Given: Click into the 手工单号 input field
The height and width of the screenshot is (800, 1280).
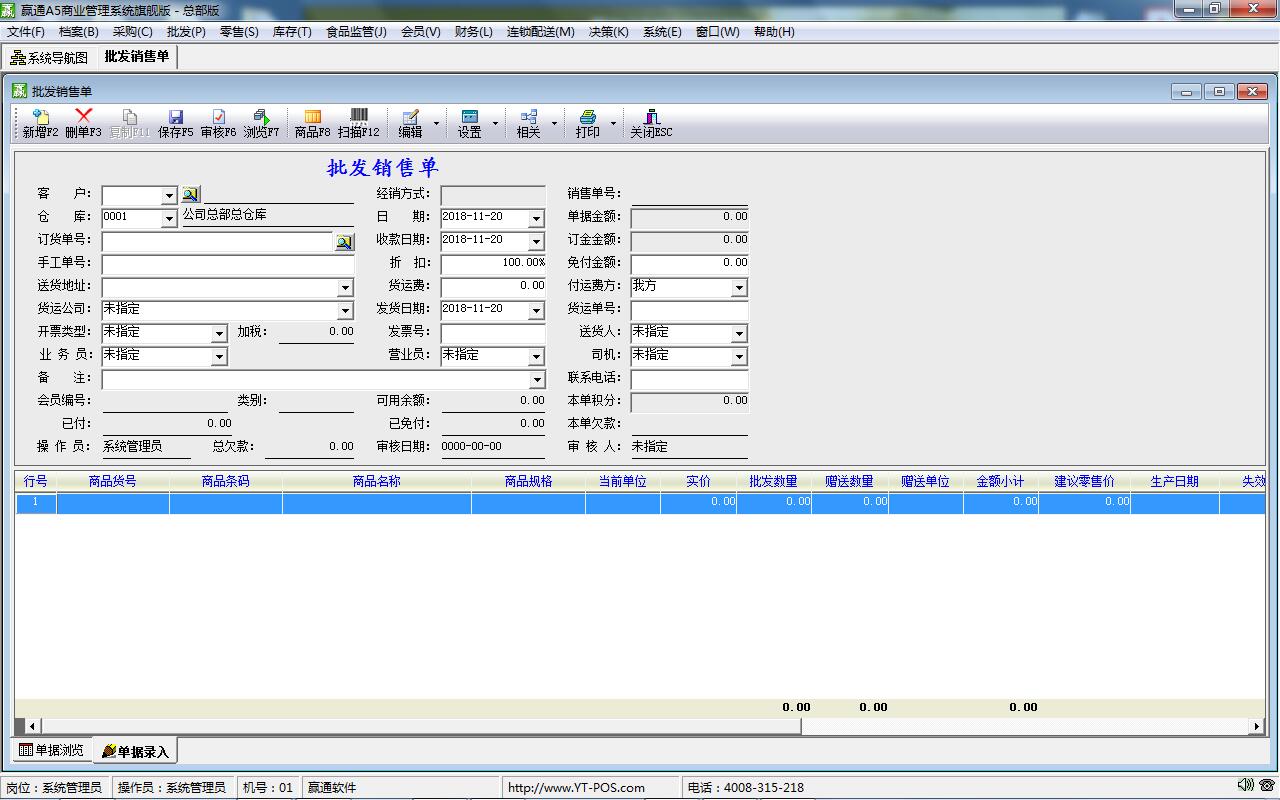Looking at the screenshot, I should [227, 264].
